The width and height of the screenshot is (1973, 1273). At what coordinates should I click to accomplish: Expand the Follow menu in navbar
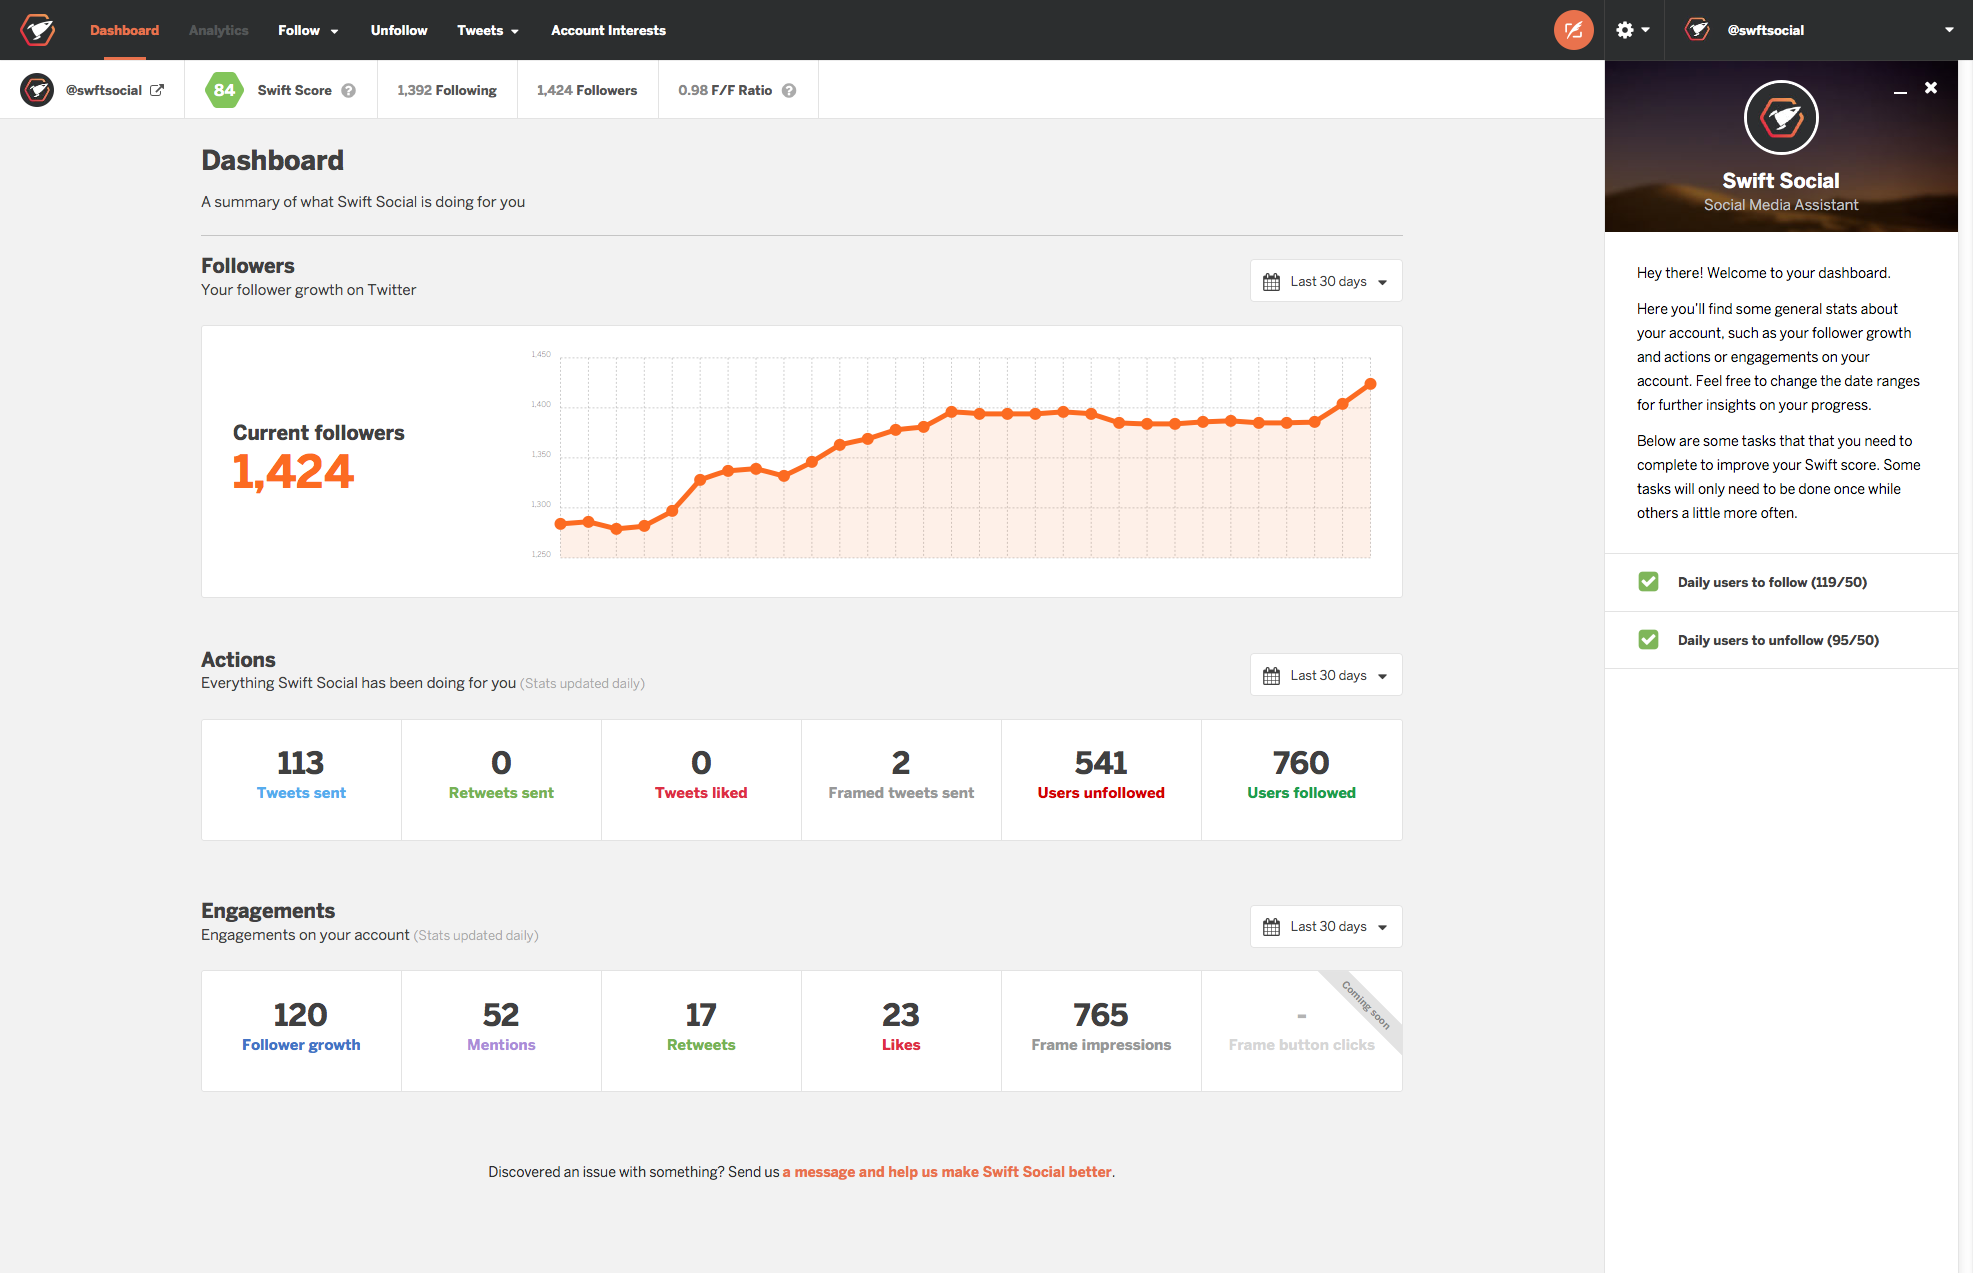tap(307, 30)
